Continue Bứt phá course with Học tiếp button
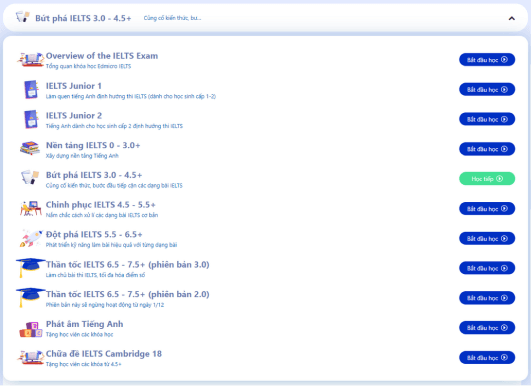Viewport: 531px width, 386px height. coord(487,179)
